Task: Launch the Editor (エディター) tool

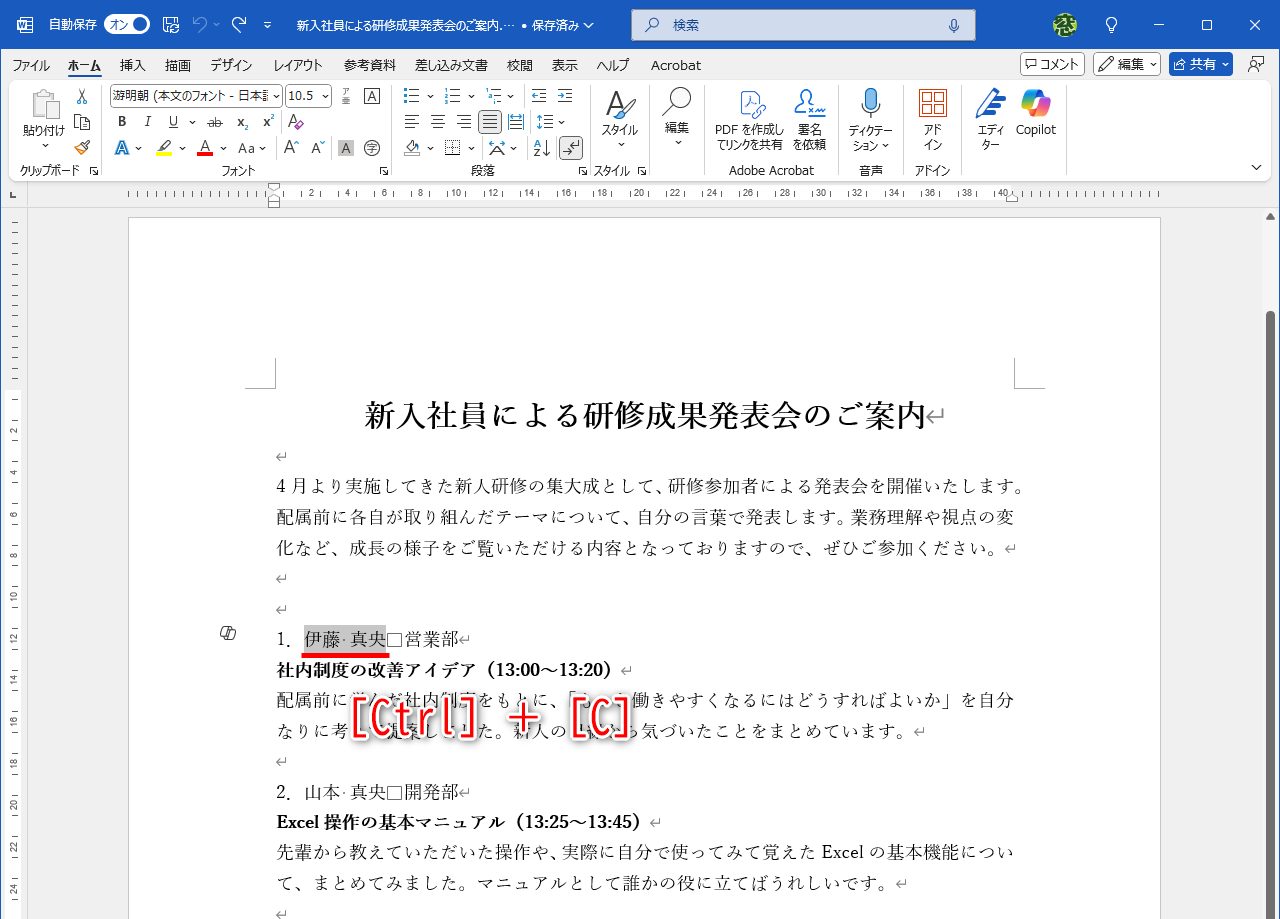Action: (989, 118)
